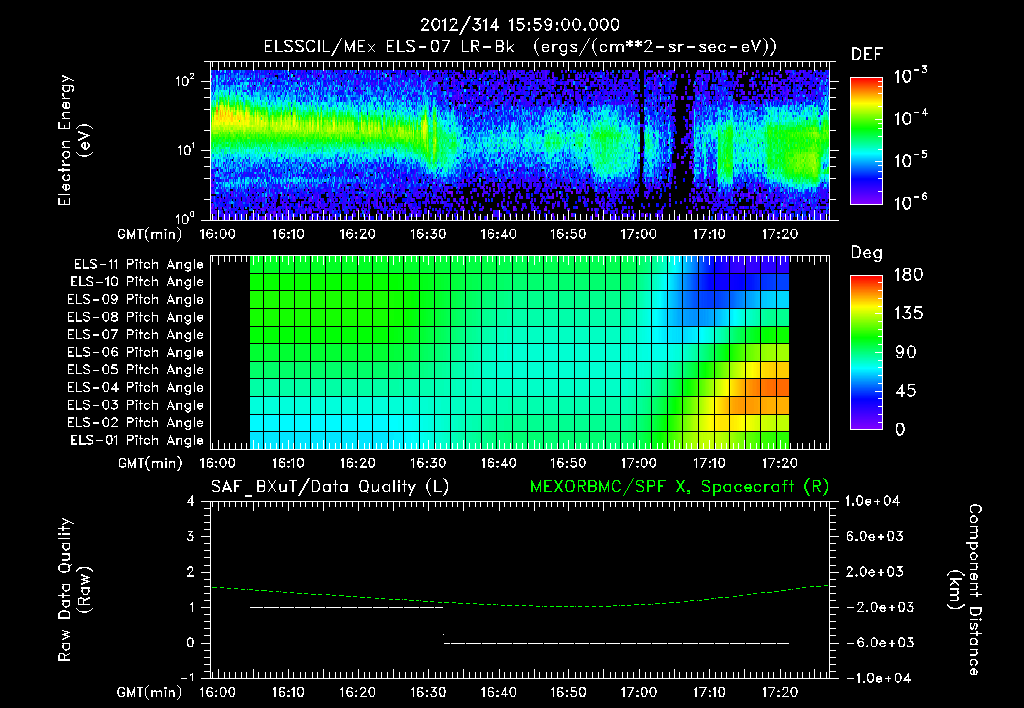Click the ELS-07 Pitch Angle row label

pyautogui.click(x=136, y=334)
